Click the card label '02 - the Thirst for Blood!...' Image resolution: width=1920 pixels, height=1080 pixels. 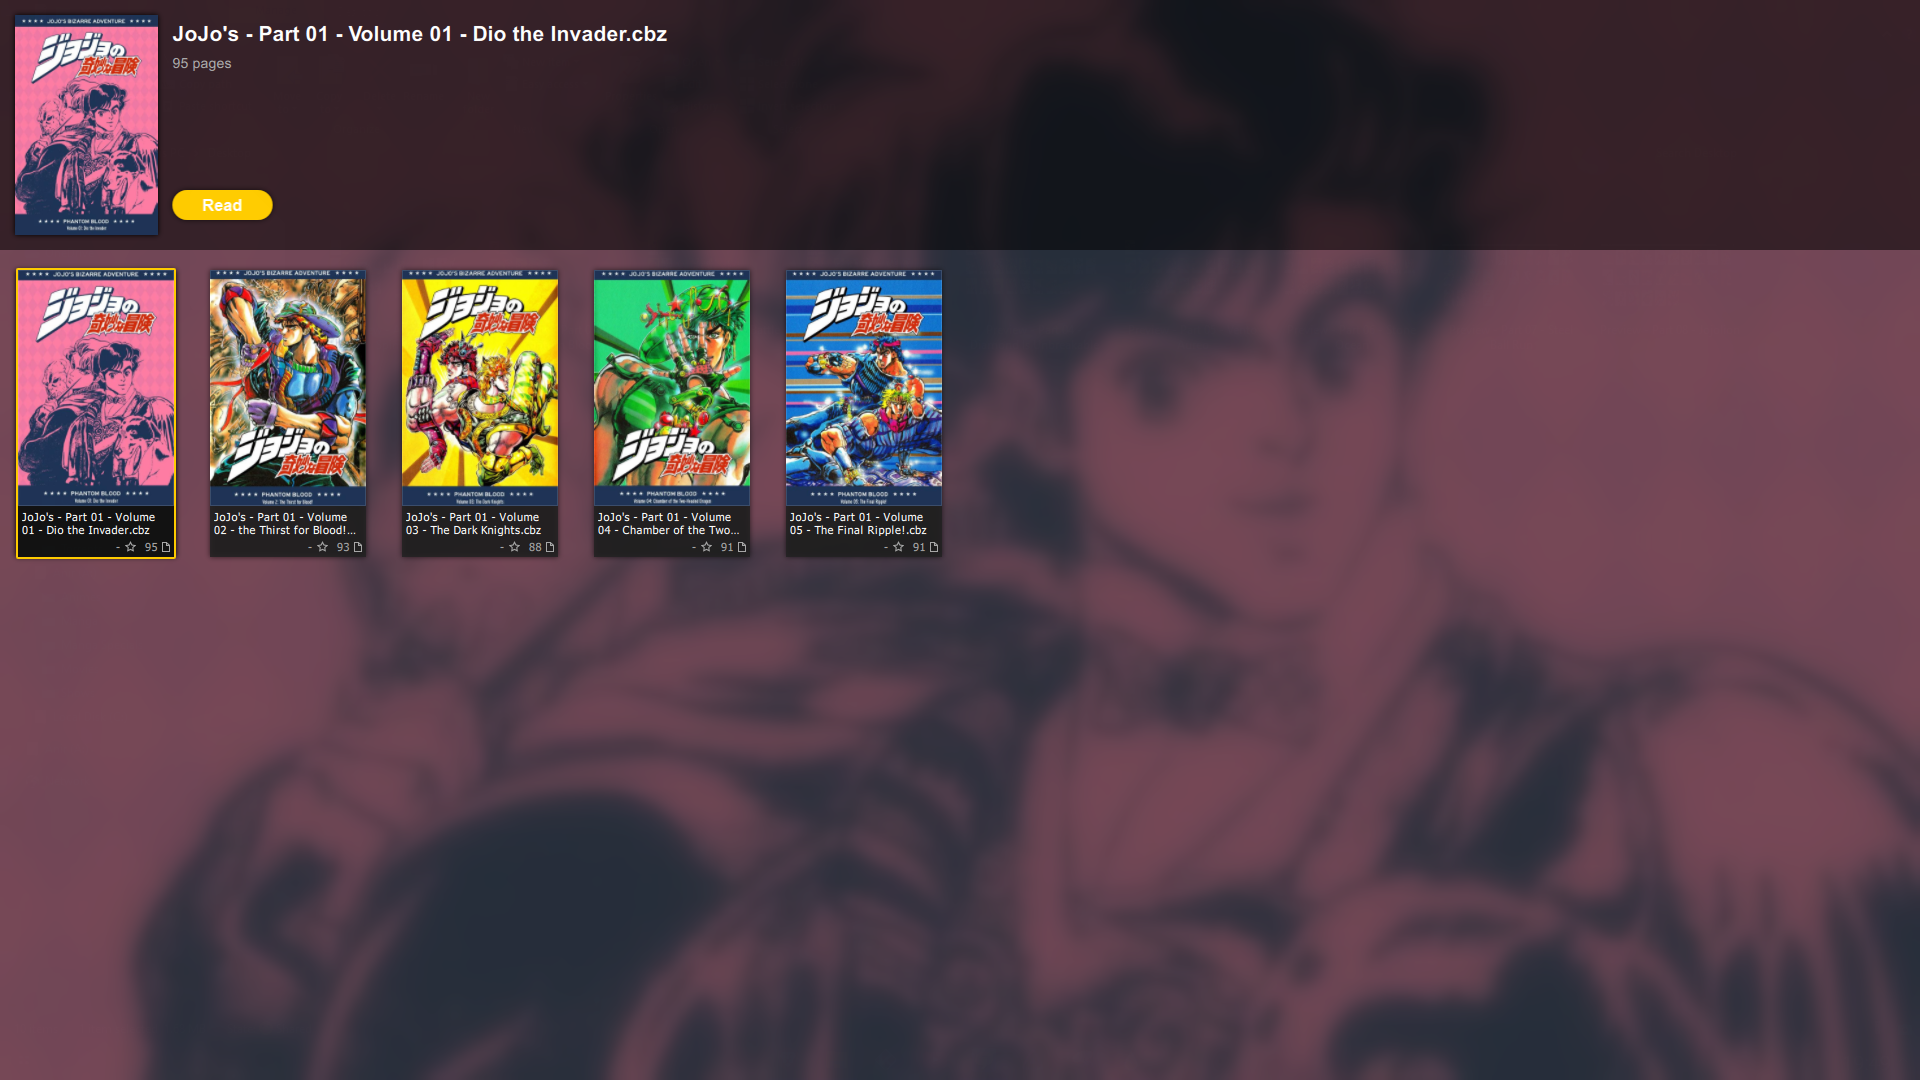285,530
